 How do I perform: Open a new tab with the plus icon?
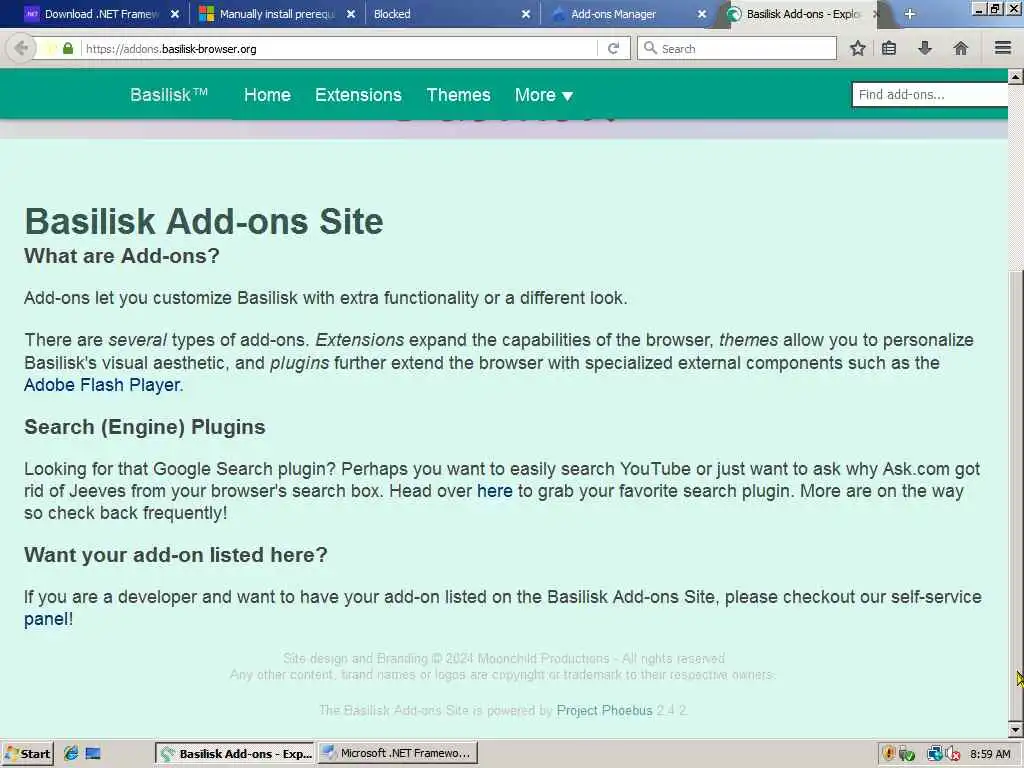pyautogui.click(x=910, y=14)
